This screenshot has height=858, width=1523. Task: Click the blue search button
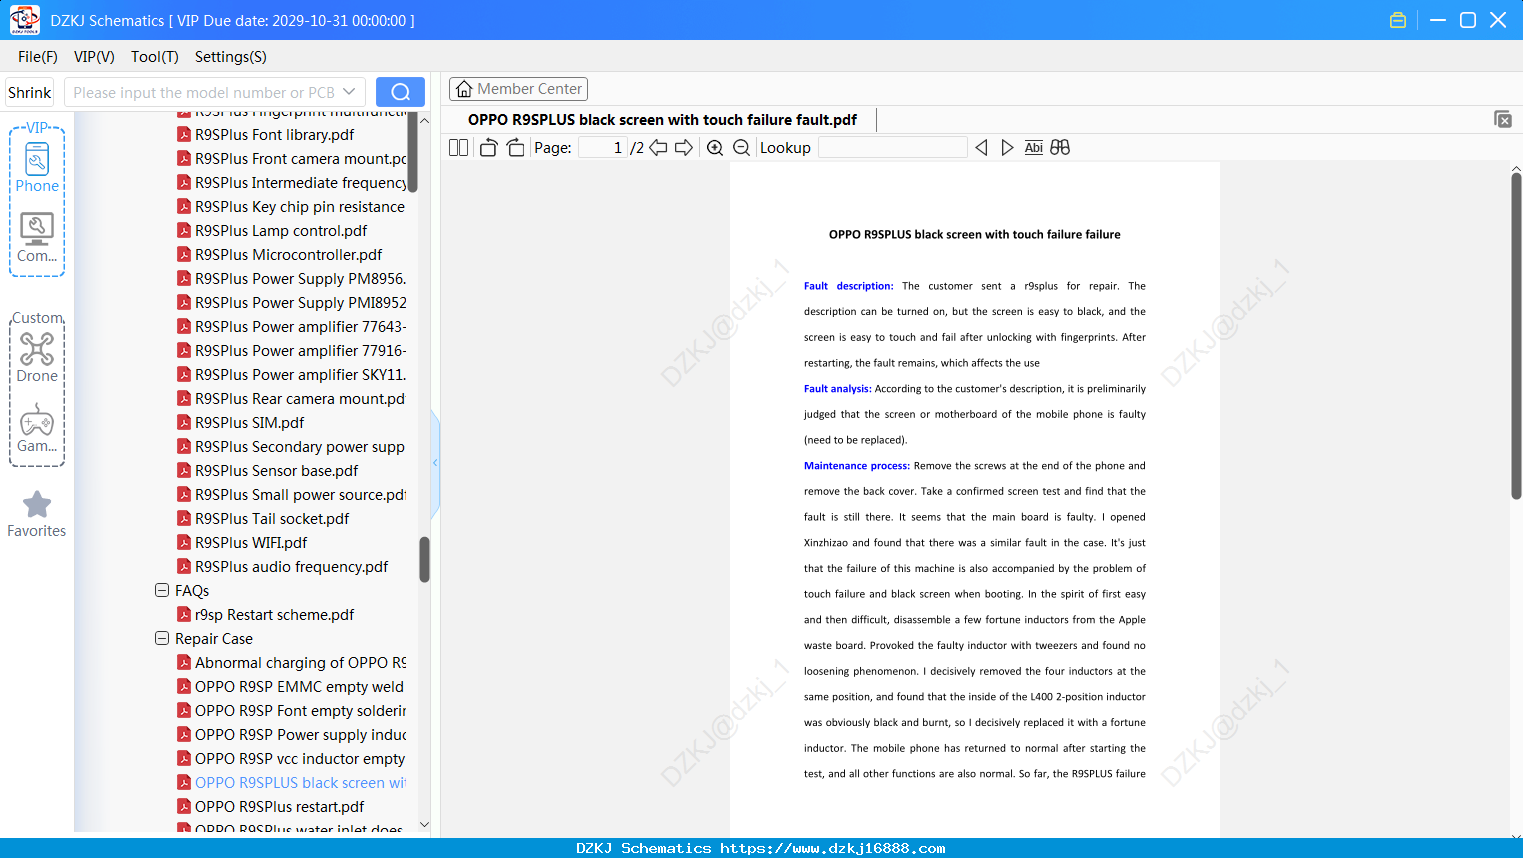(x=400, y=92)
